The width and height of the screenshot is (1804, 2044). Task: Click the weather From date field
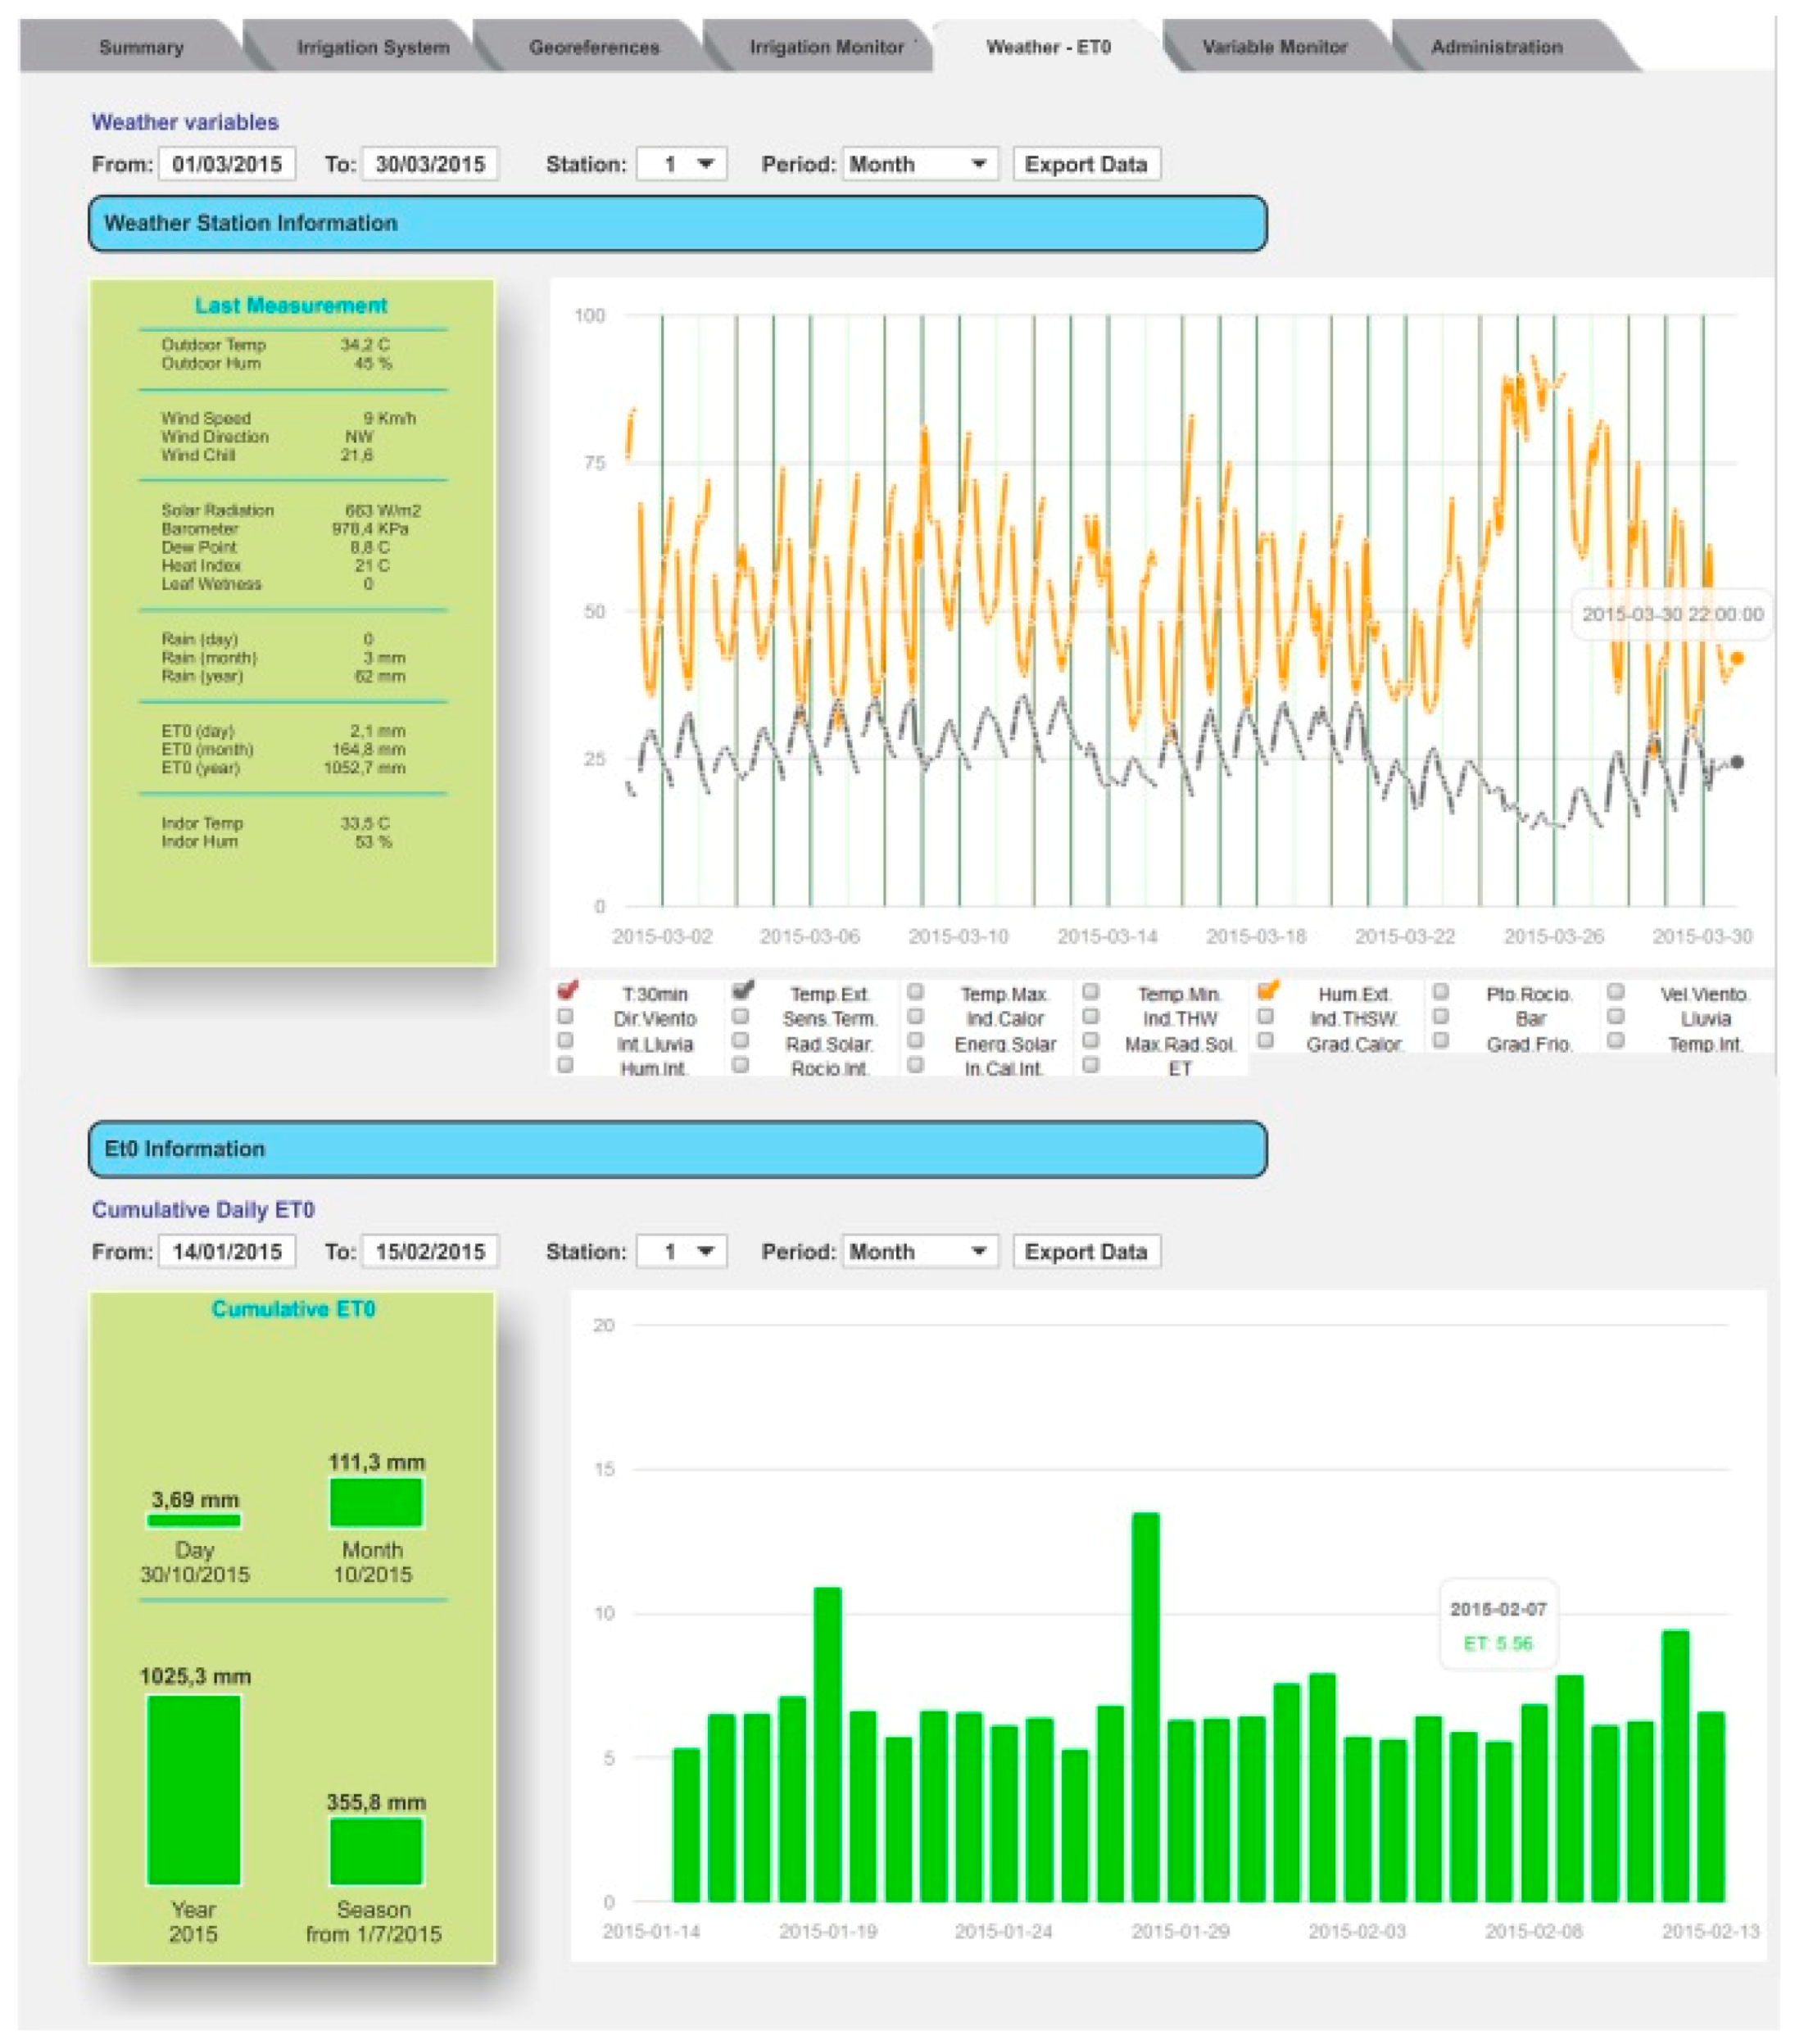pyautogui.click(x=227, y=164)
